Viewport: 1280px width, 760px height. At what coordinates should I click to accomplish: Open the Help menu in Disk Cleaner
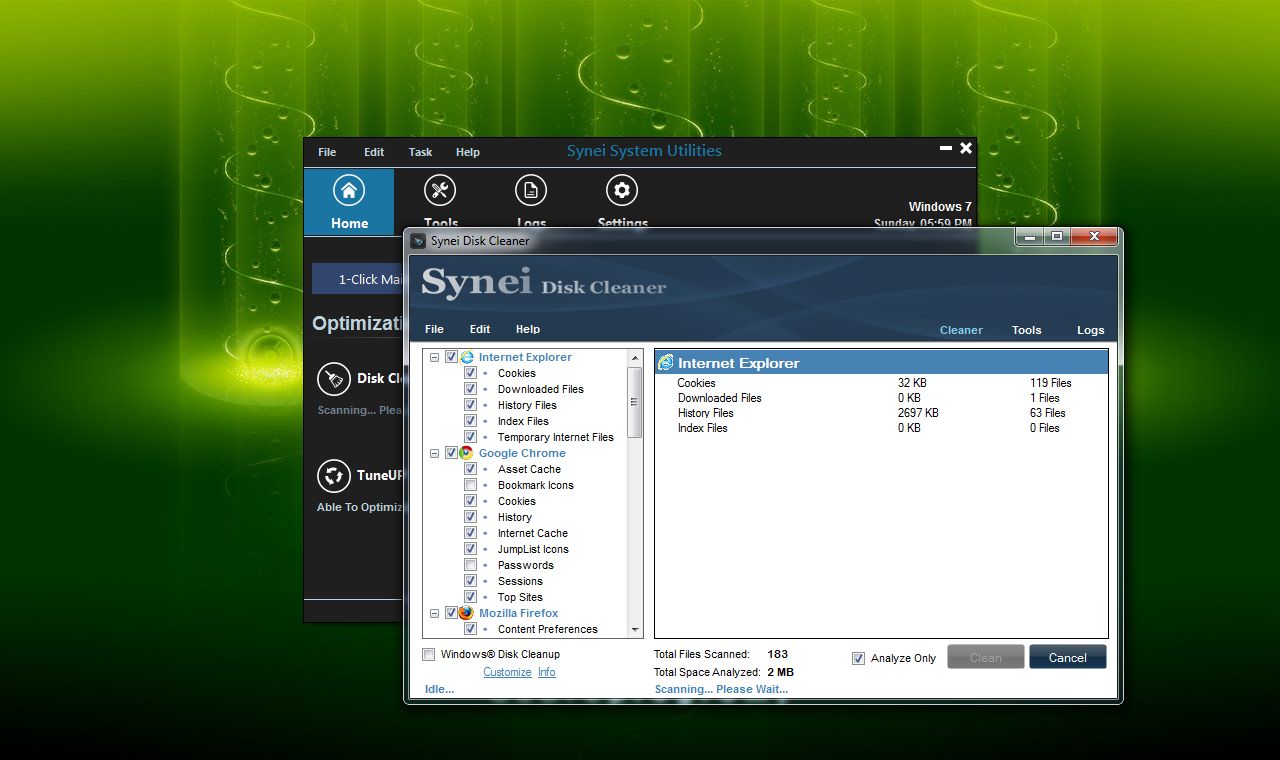coord(528,329)
